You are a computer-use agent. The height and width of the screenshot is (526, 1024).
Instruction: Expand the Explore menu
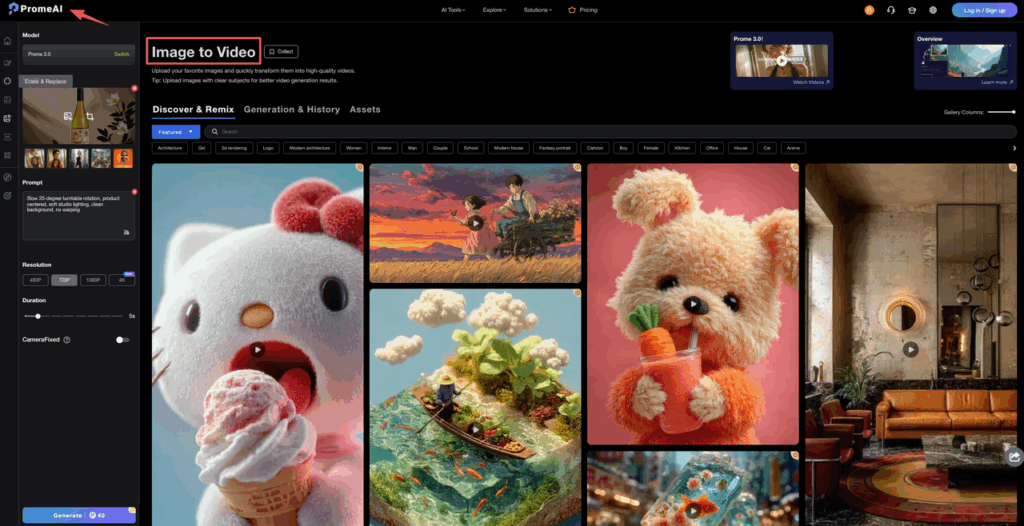pyautogui.click(x=494, y=10)
